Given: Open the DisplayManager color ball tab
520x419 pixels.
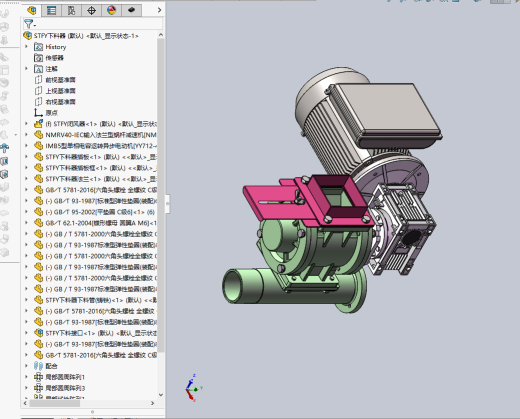Looking at the screenshot, I should 111,10.
